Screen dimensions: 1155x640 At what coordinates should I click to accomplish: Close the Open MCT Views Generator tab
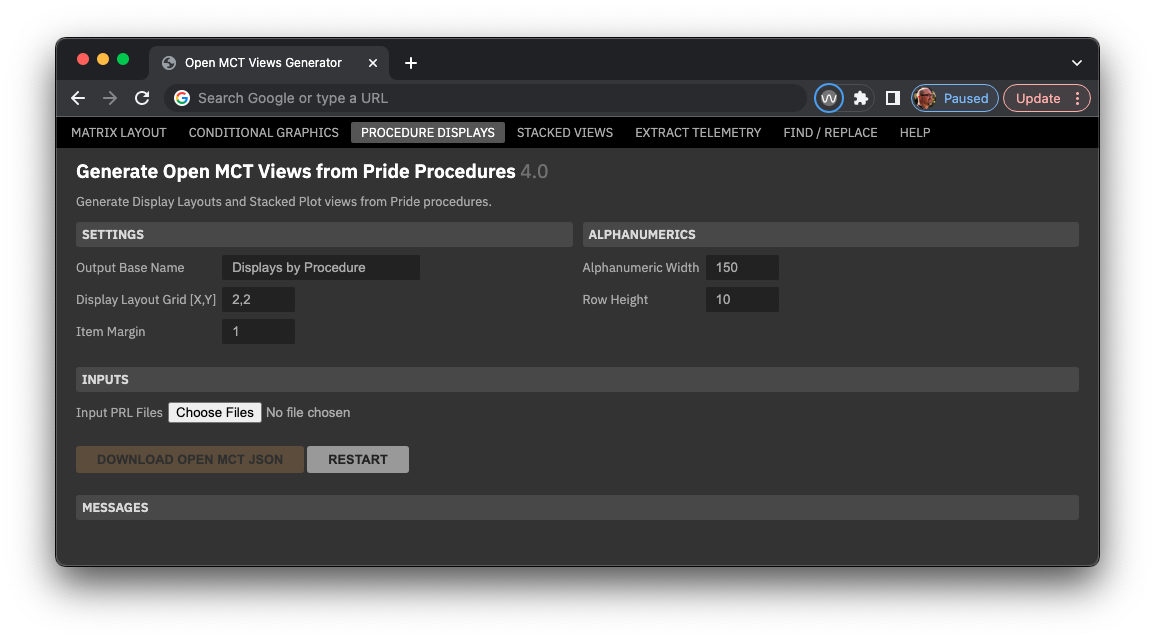pyautogui.click(x=373, y=63)
